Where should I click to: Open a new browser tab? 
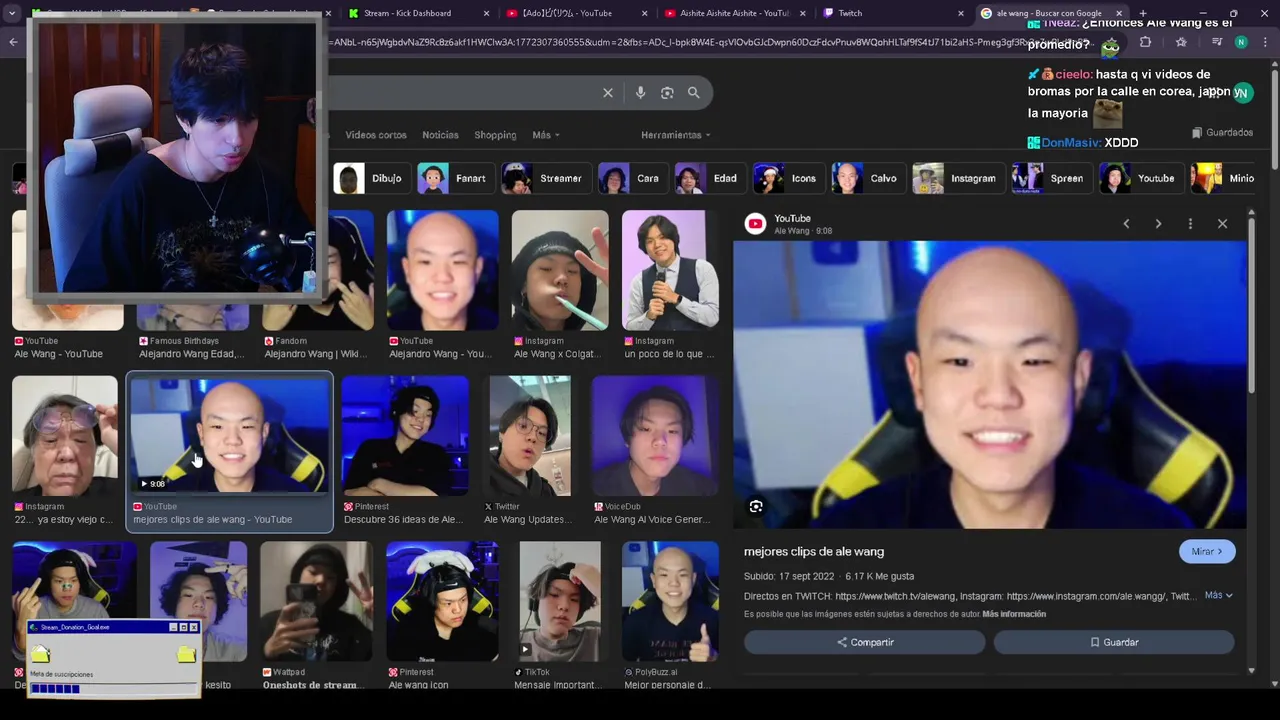(1143, 13)
